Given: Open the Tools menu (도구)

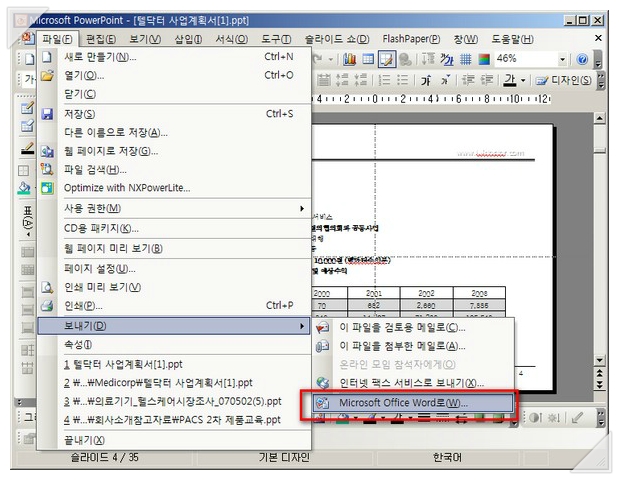Looking at the screenshot, I should point(276,39).
